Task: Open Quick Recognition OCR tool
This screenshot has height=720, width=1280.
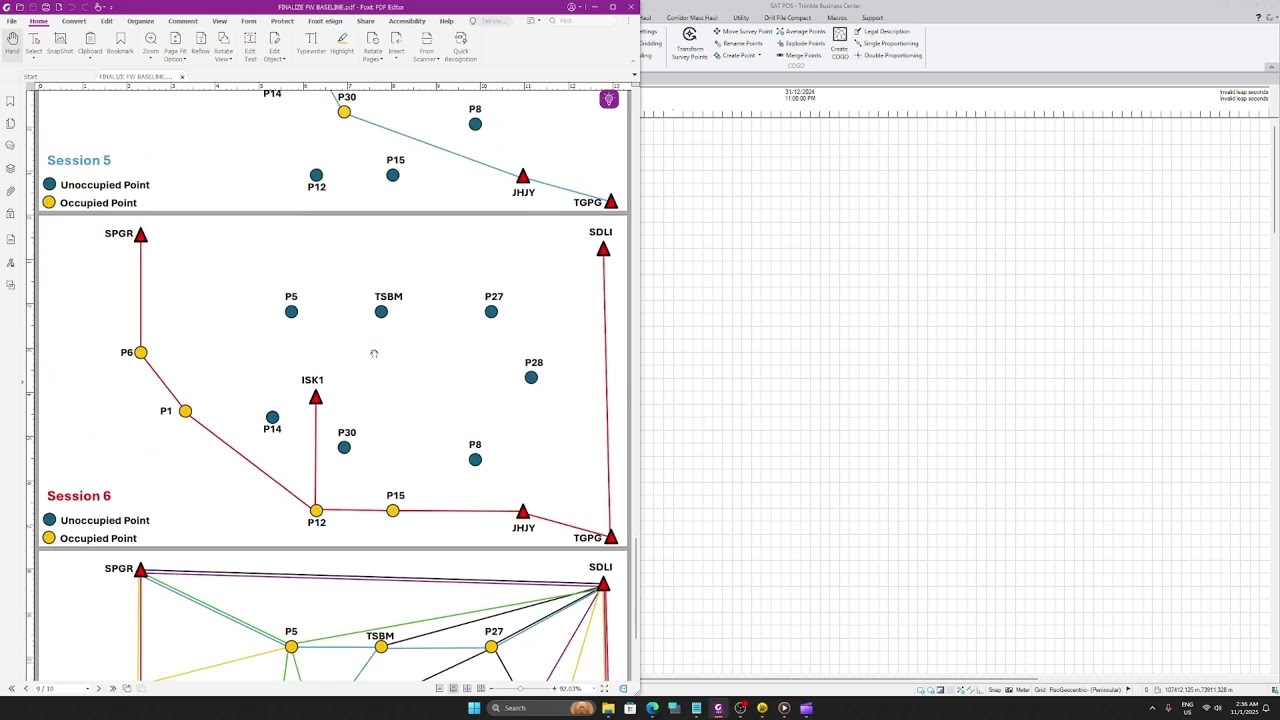Action: coord(460,46)
